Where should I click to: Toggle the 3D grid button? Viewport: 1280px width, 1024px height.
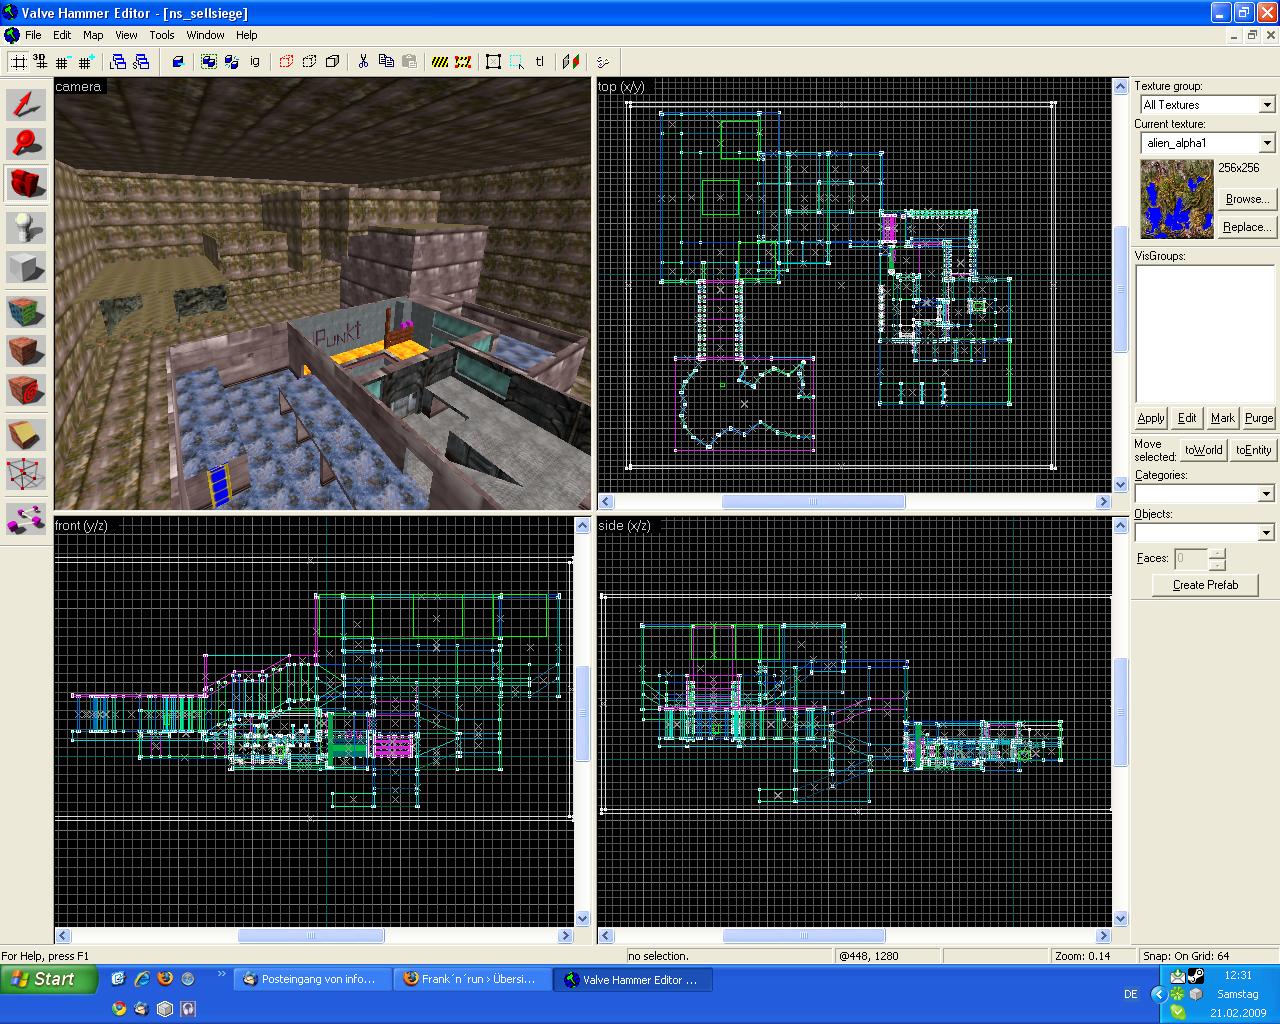[40, 62]
